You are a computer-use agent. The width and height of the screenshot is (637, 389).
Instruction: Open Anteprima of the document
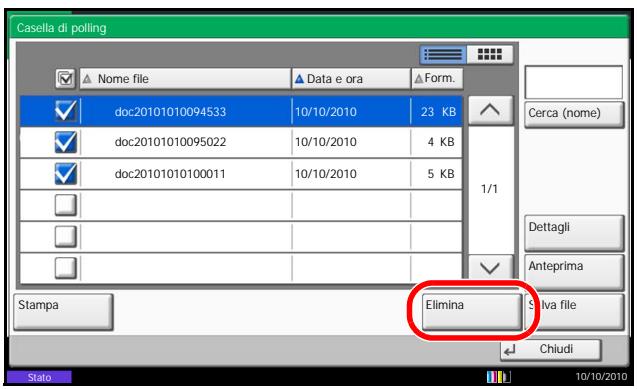pyautogui.click(x=574, y=272)
